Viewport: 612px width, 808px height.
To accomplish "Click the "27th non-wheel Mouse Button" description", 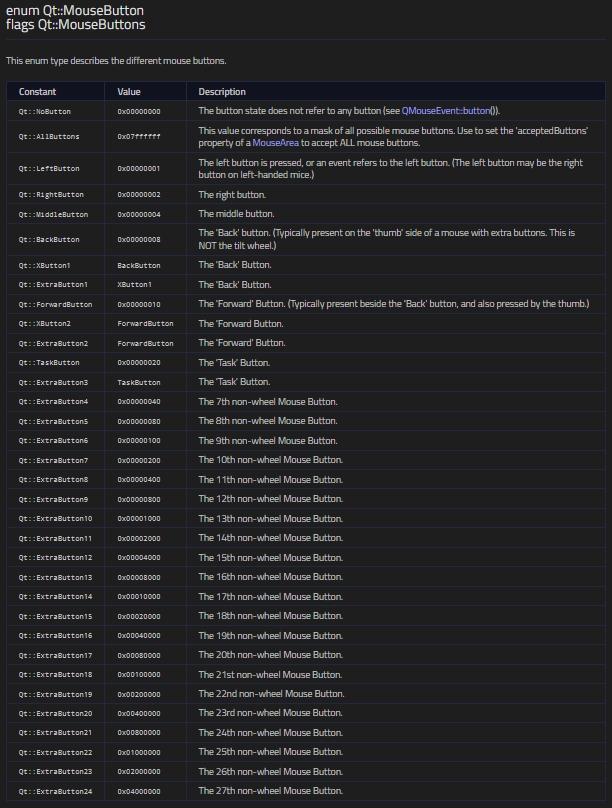I will click(x=270, y=792).
